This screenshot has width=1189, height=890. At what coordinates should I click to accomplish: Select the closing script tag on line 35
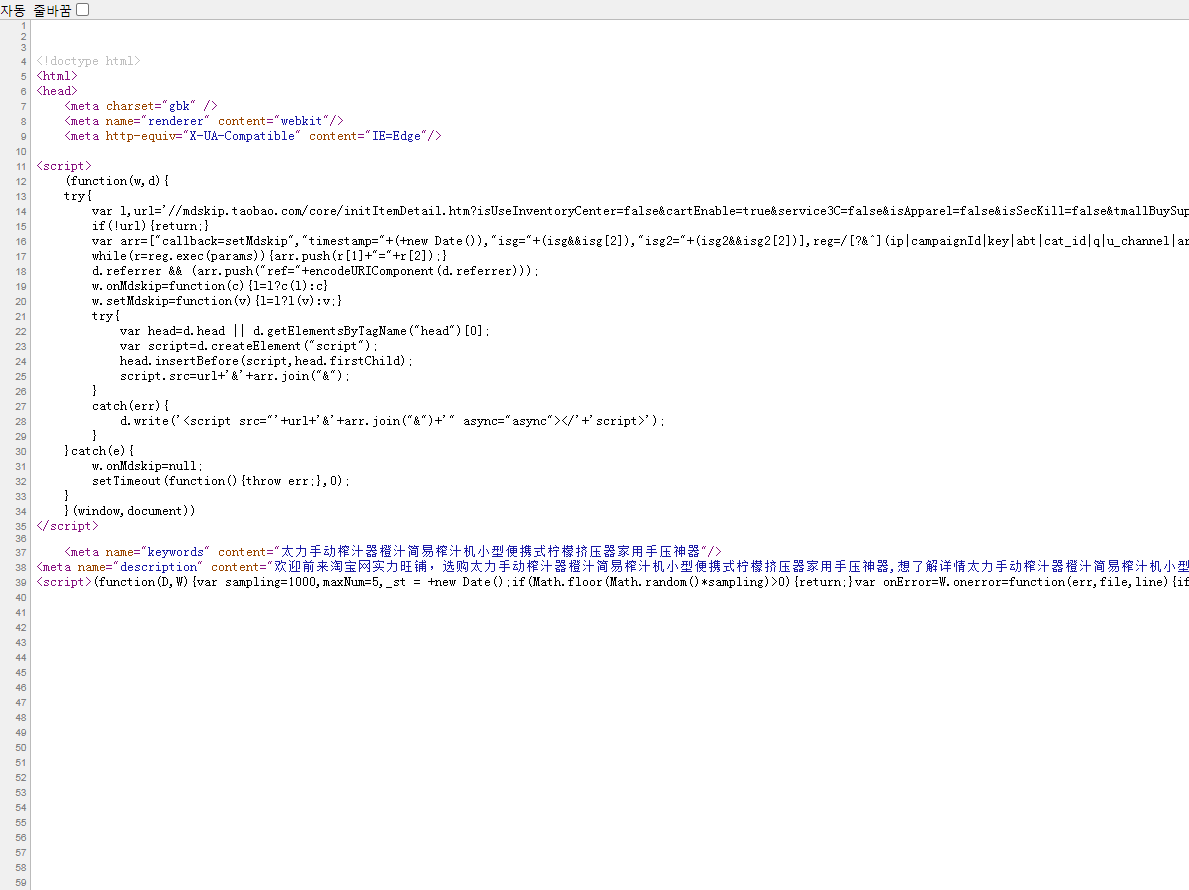point(67,526)
